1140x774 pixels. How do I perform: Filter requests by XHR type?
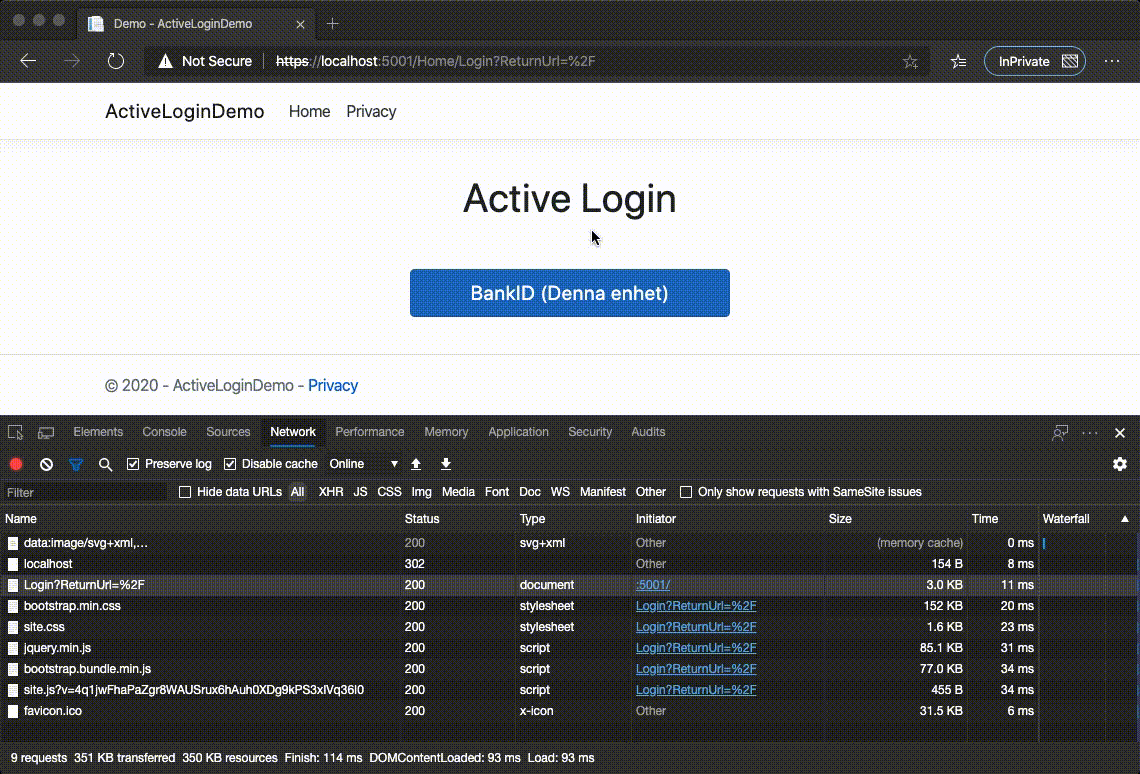coord(331,492)
